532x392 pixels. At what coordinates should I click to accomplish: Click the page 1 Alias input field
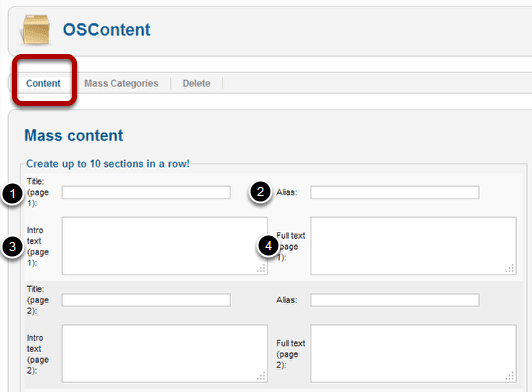pos(395,192)
